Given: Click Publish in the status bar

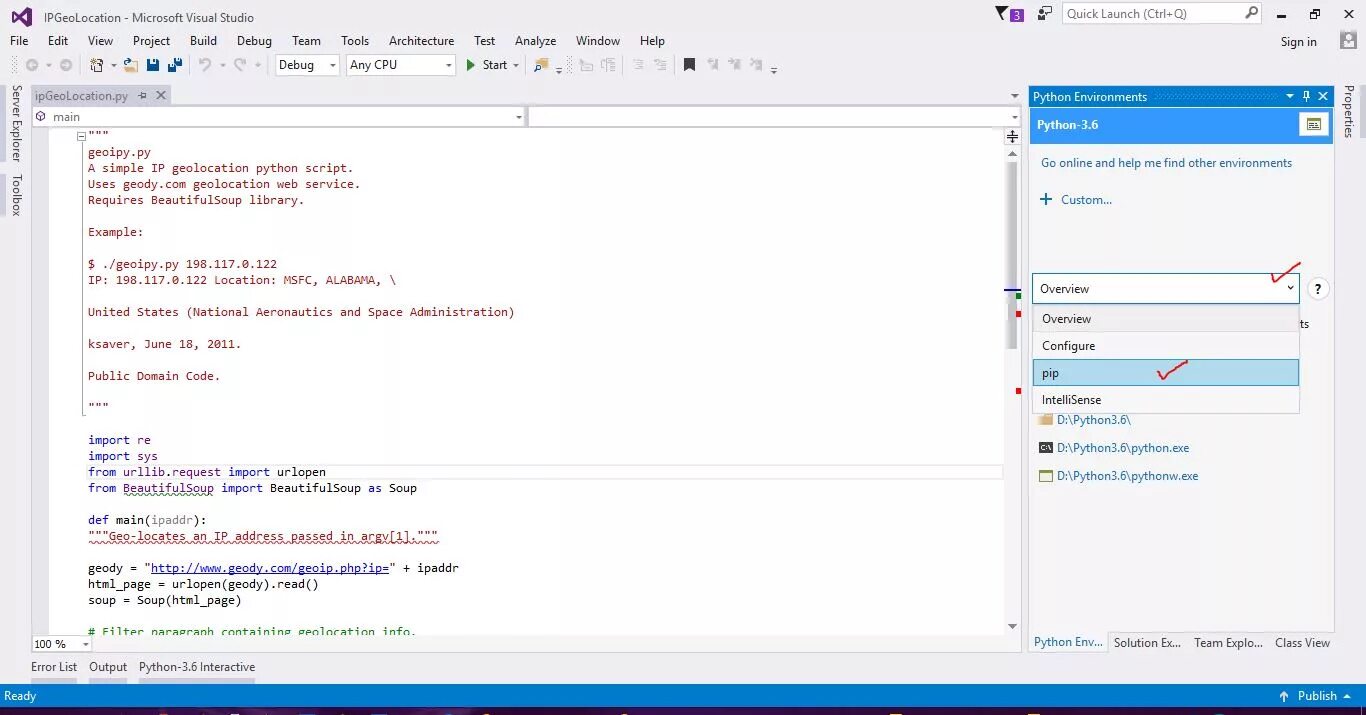Looking at the screenshot, I should [x=1317, y=696].
